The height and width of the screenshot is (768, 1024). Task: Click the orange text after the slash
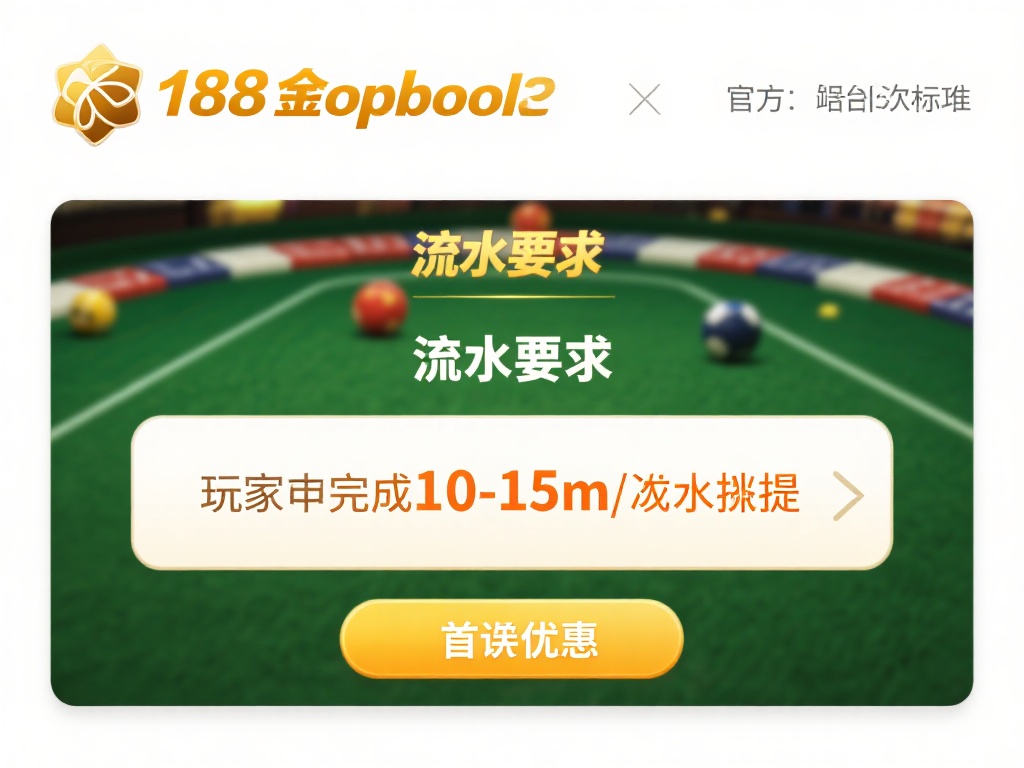715,493
